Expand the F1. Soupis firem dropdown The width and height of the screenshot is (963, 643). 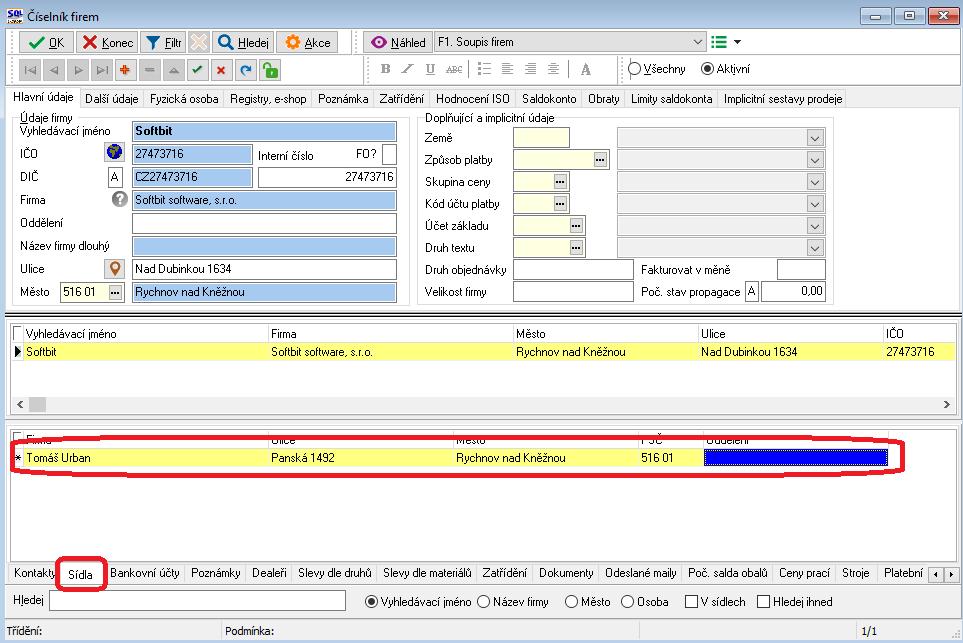click(698, 42)
